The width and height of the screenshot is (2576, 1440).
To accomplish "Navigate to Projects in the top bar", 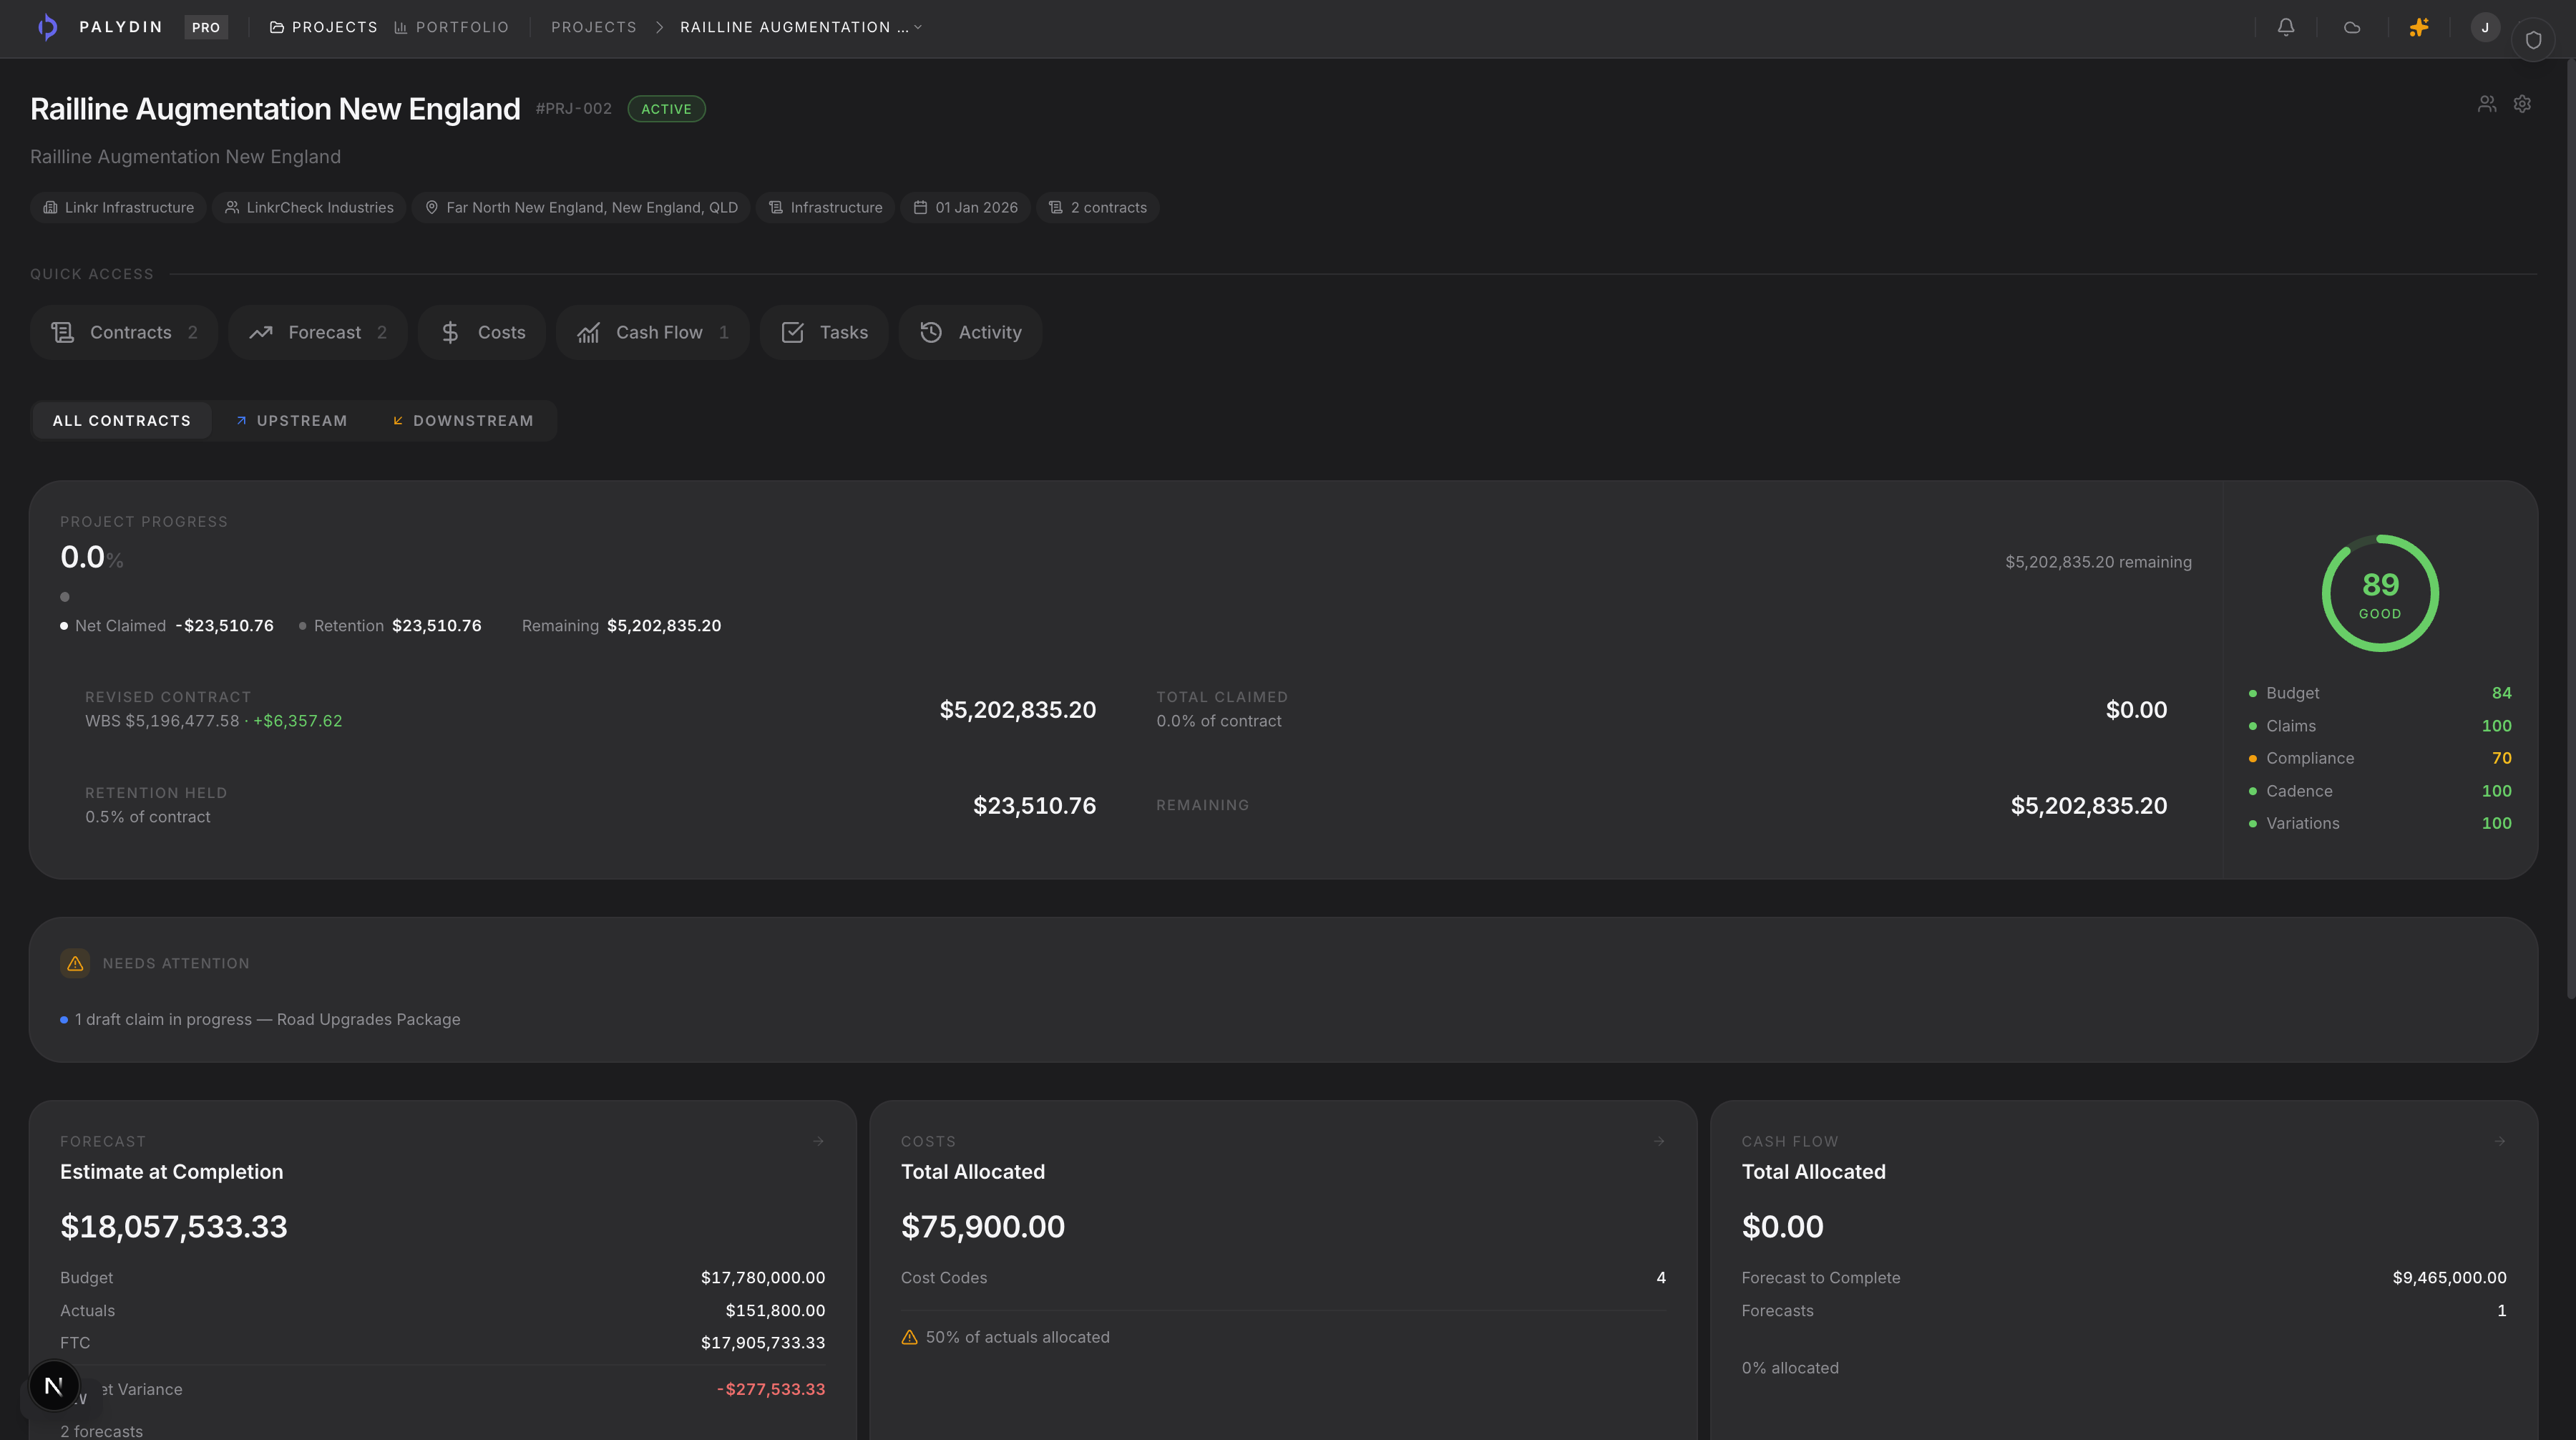I will point(323,27).
